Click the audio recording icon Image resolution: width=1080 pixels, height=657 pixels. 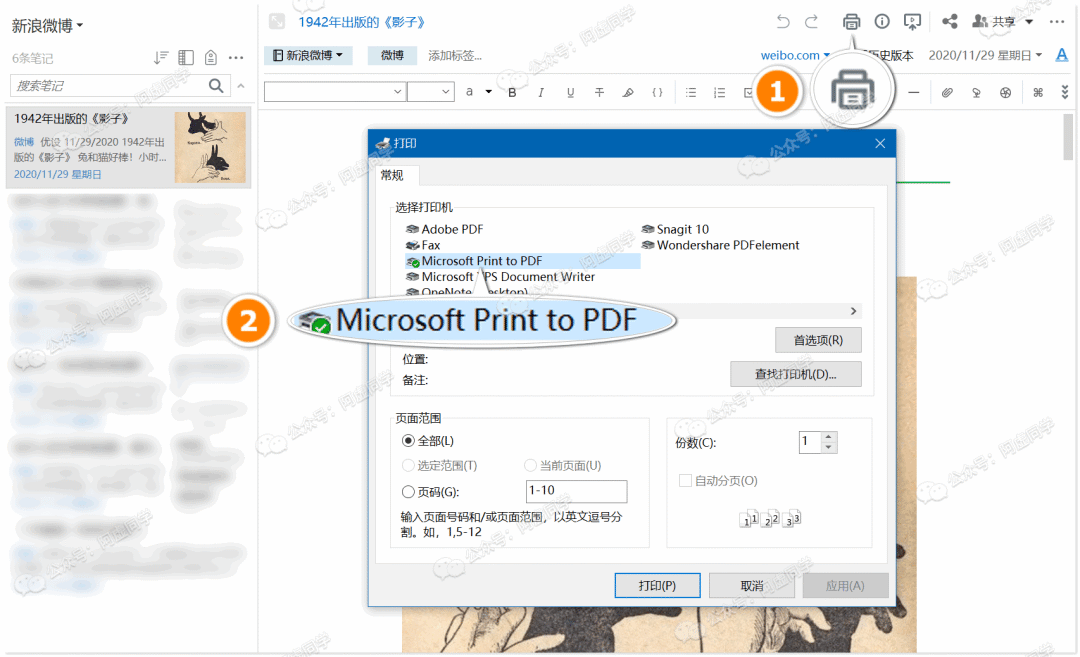976,92
